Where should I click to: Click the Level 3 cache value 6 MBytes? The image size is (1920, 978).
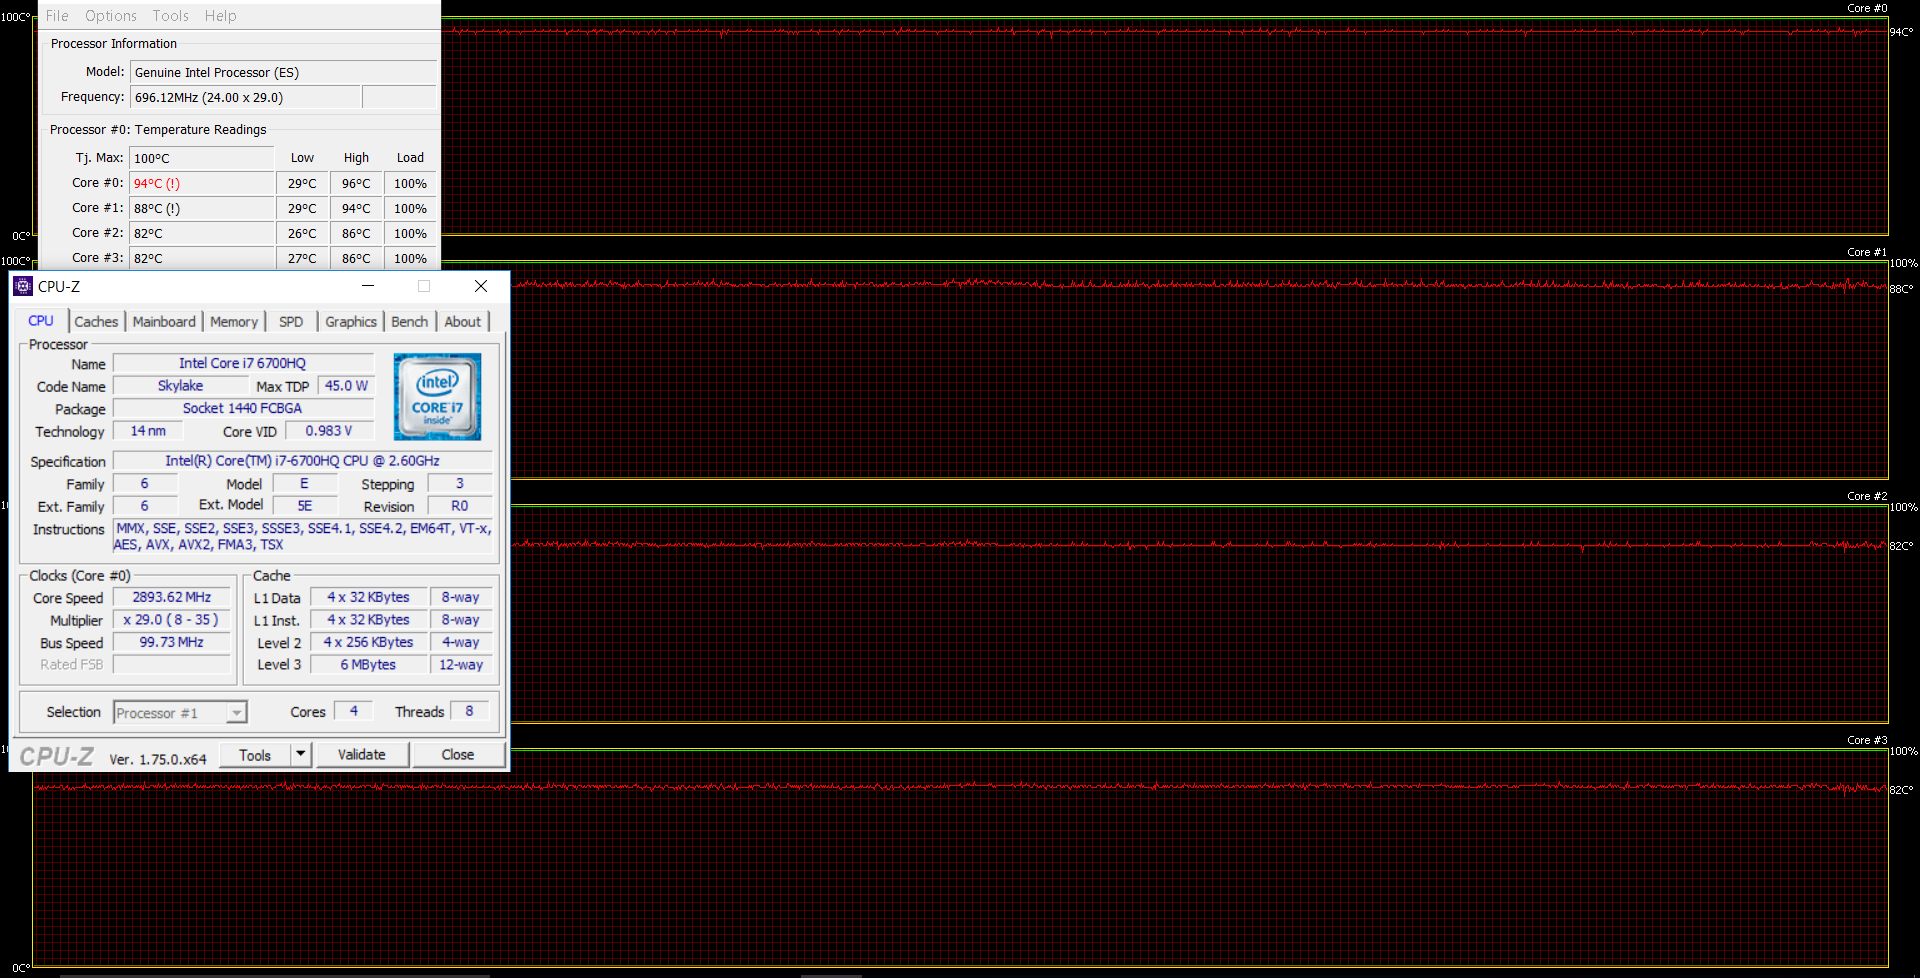[368, 664]
